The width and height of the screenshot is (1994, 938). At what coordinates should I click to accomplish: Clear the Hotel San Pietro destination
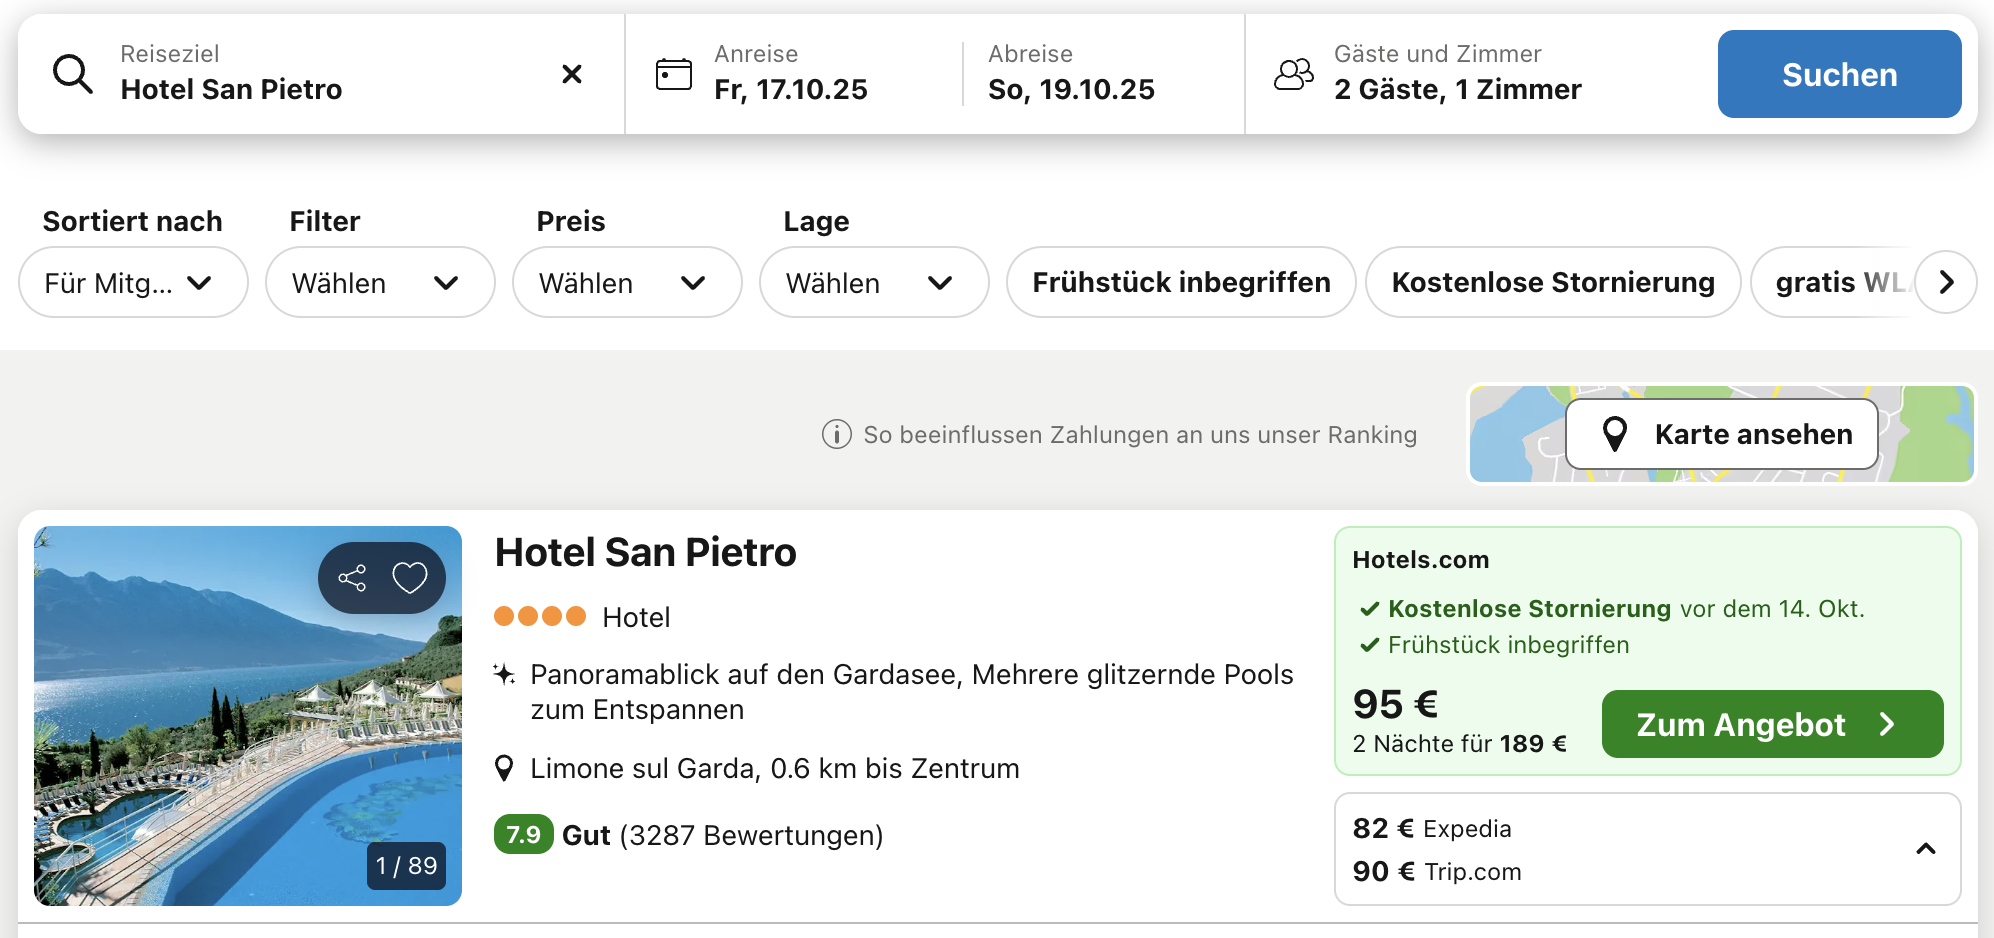click(x=572, y=74)
